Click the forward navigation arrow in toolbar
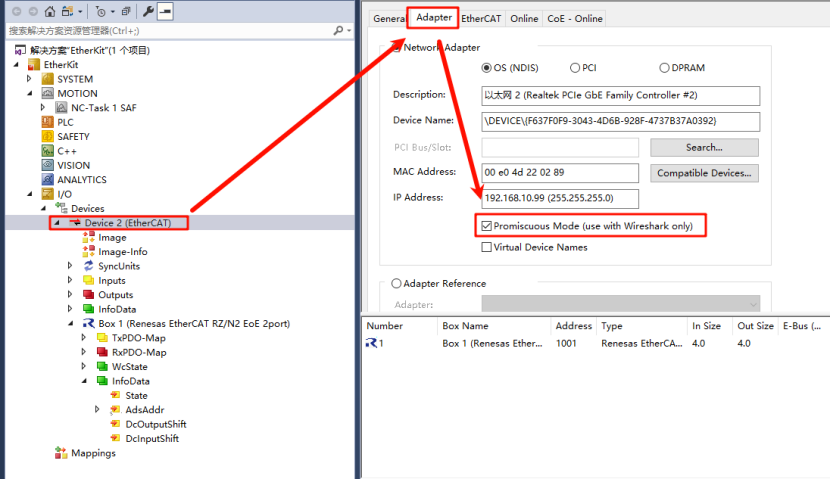The width and height of the screenshot is (830, 480). pyautogui.click(x=33, y=11)
